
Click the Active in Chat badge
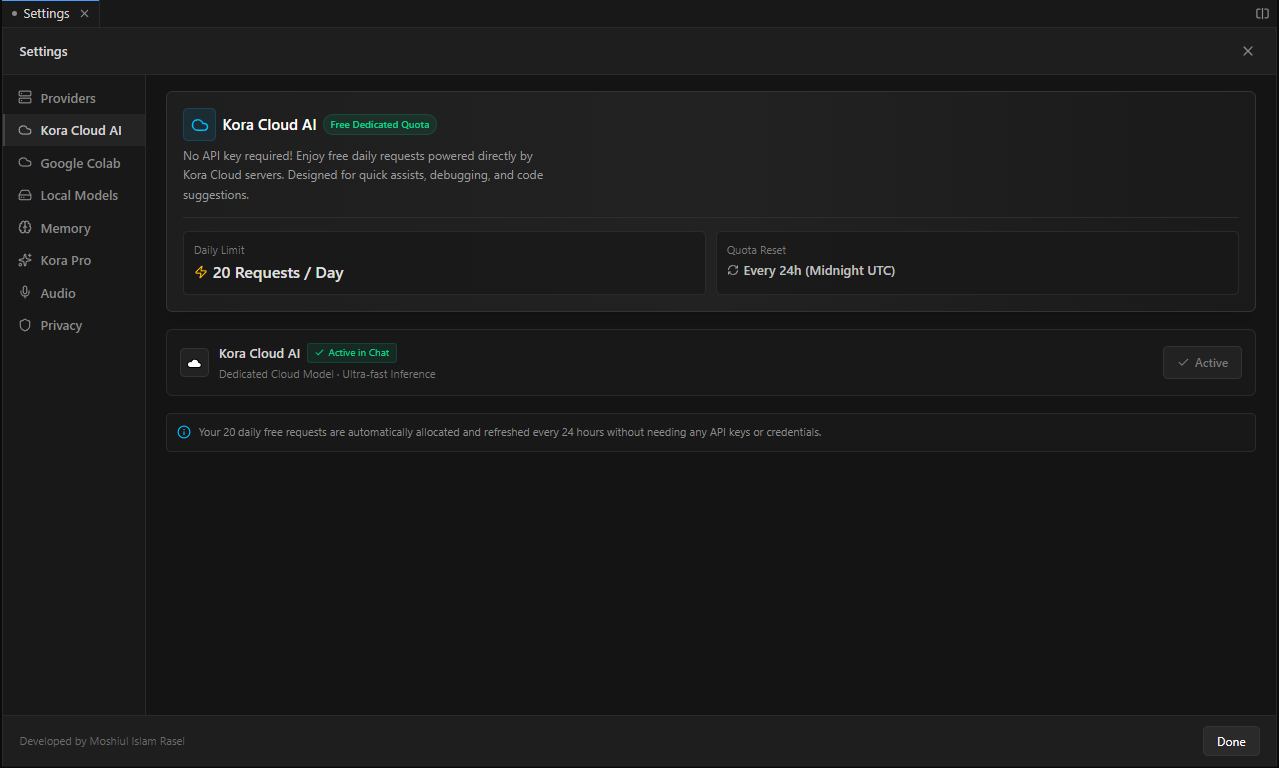pos(352,353)
